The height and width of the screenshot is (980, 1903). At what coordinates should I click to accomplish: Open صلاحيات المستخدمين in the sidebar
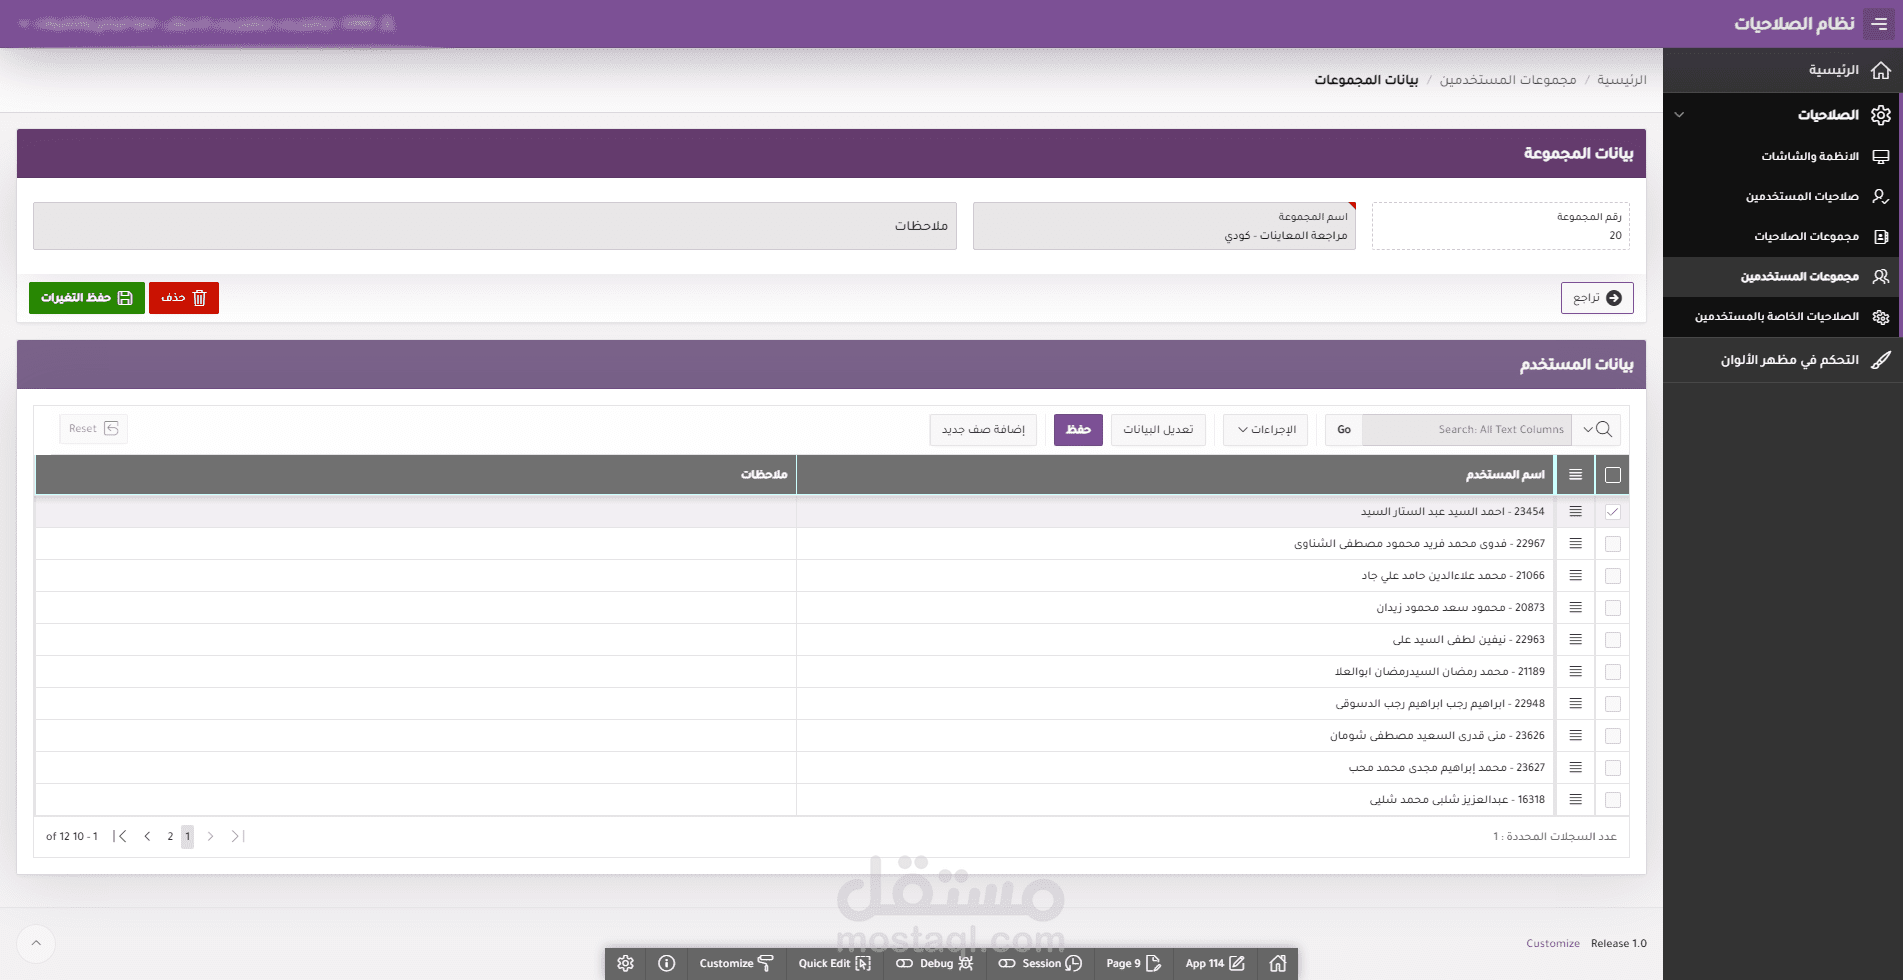(x=1783, y=196)
